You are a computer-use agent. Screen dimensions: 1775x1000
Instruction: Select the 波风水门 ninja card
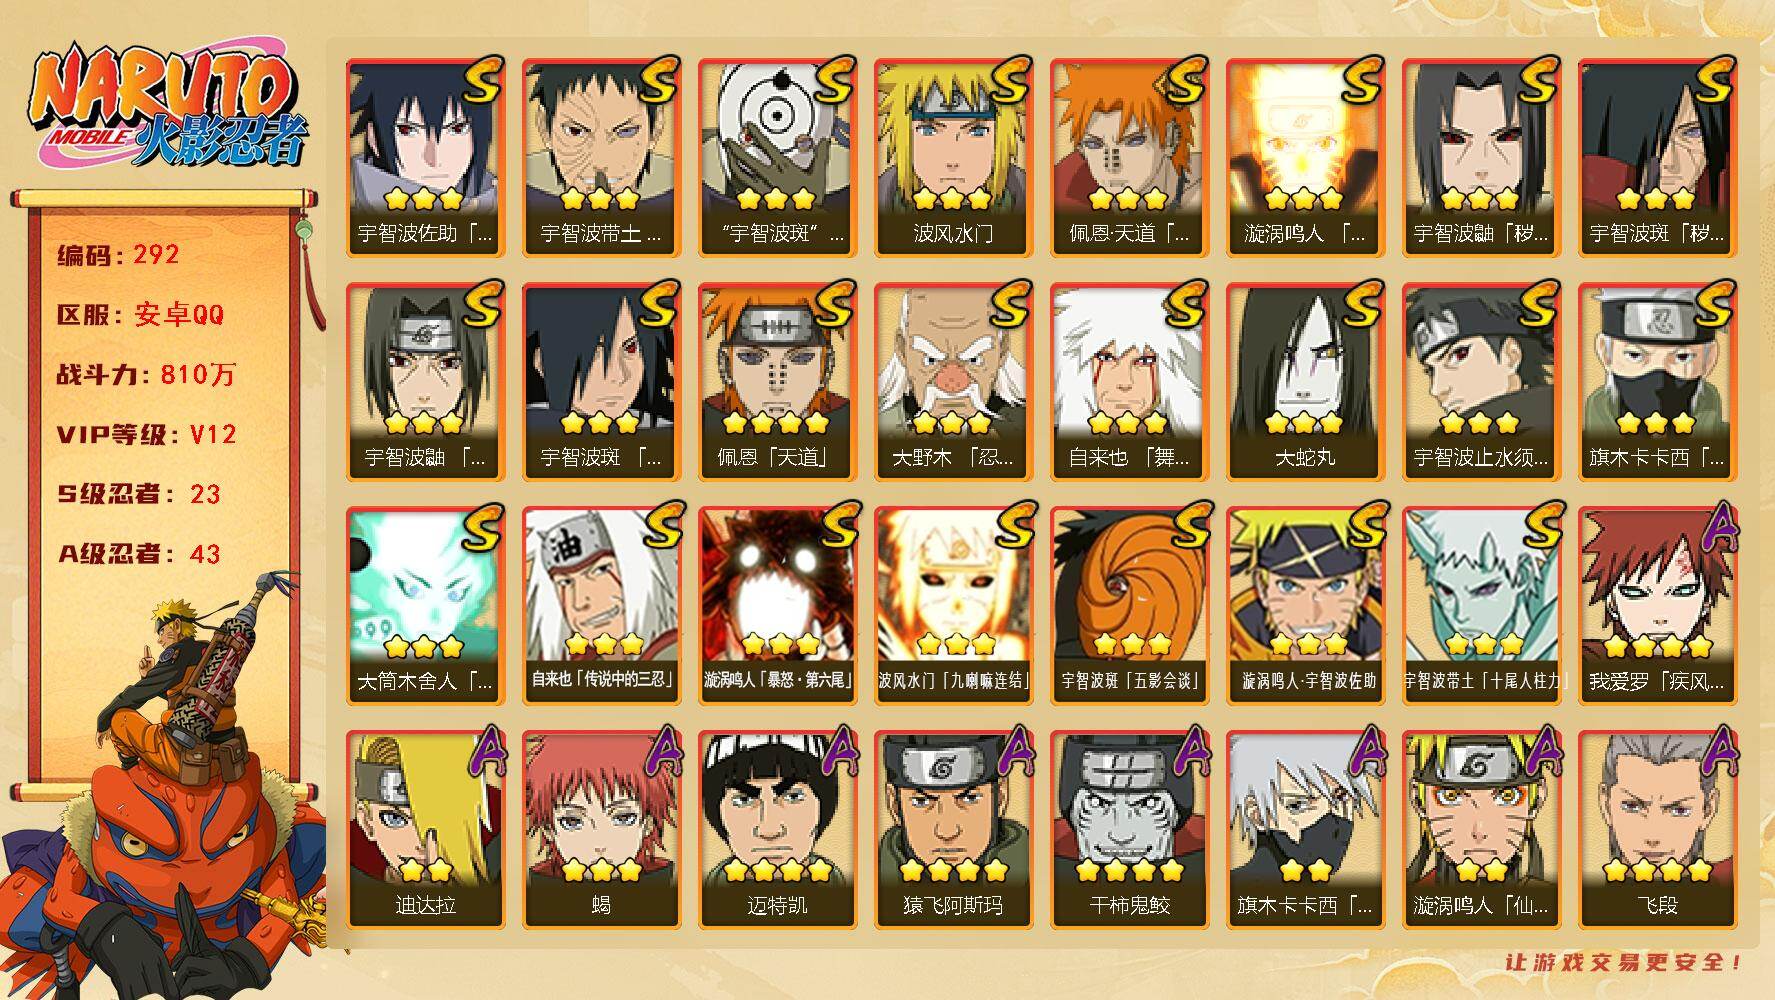953,158
